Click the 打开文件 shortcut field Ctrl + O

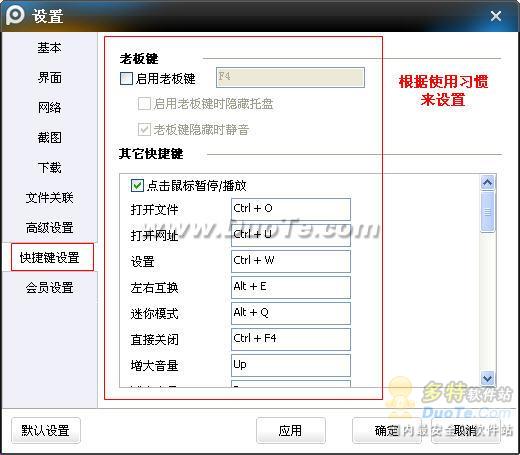pos(291,209)
